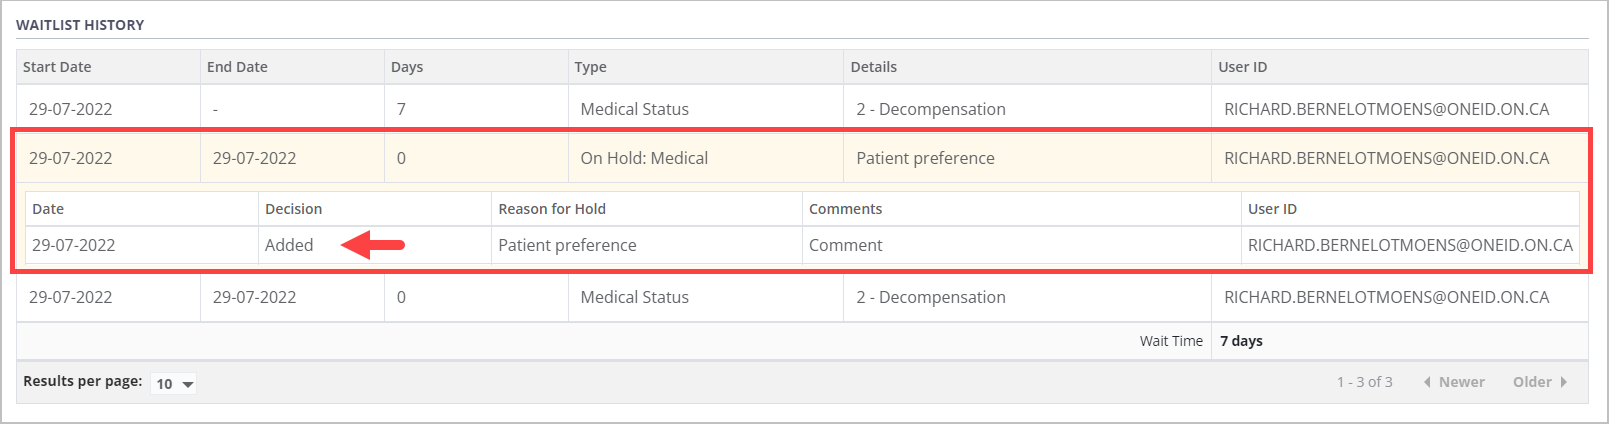Click the Reason for Hold column header
Screen dimensions: 1609x424
click(x=552, y=209)
